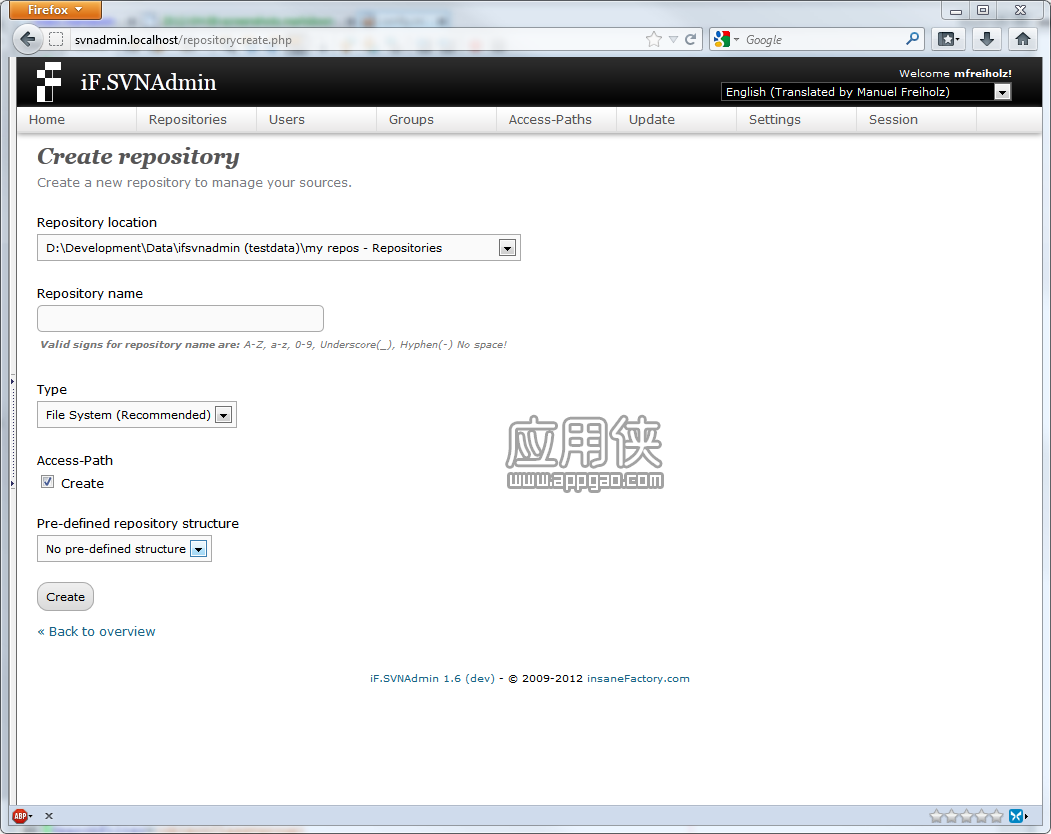Uncheck the Access-Path Create checkbox

[48, 482]
